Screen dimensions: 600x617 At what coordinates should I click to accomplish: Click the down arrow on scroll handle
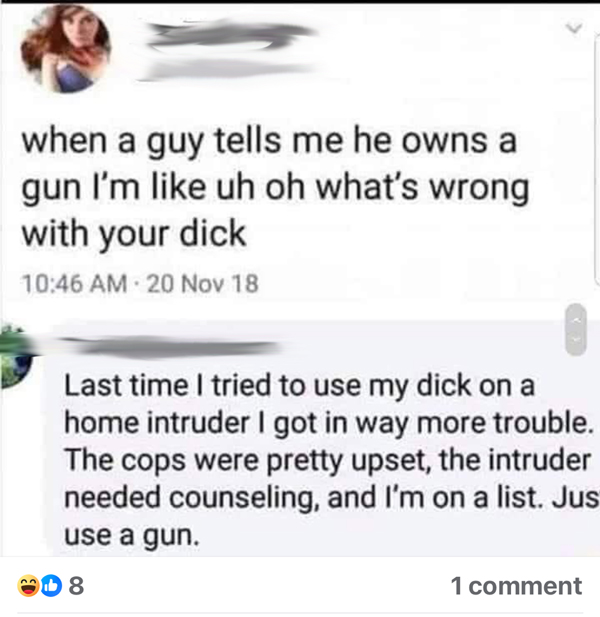[x=576, y=340]
